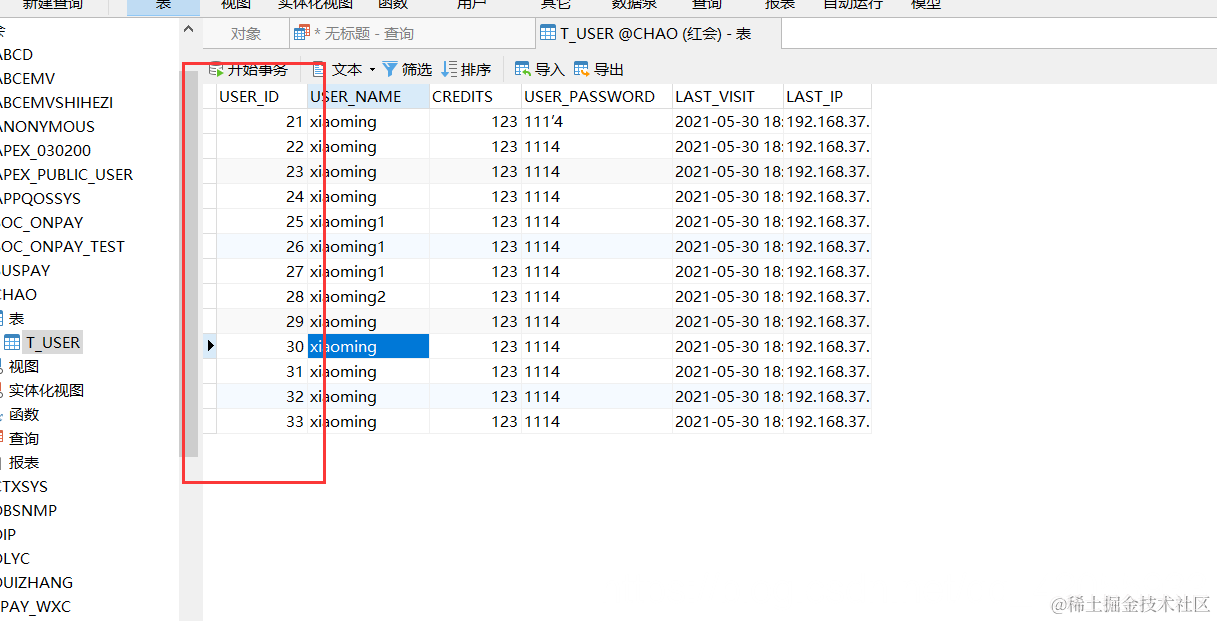Image resolution: width=1217 pixels, height=621 pixels.
Task: Select the ANONYMOUS schema
Action: (47, 127)
